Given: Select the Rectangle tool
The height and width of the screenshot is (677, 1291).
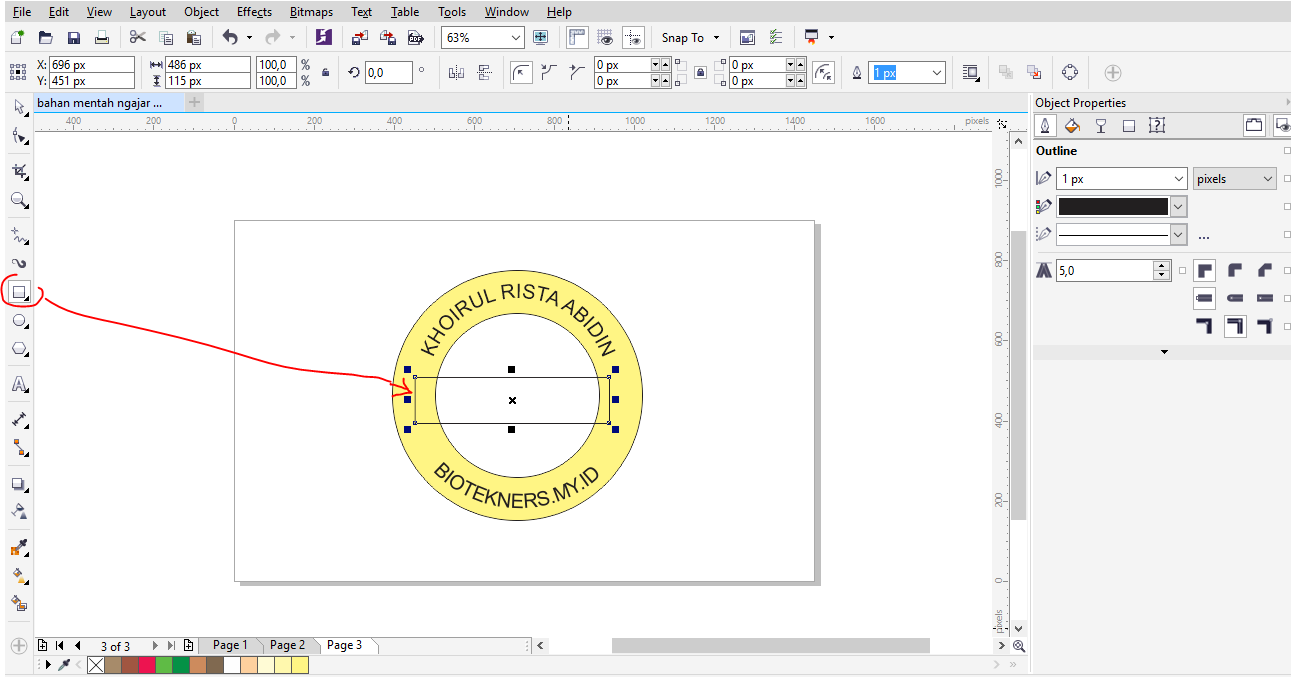Looking at the screenshot, I should pos(19,292).
